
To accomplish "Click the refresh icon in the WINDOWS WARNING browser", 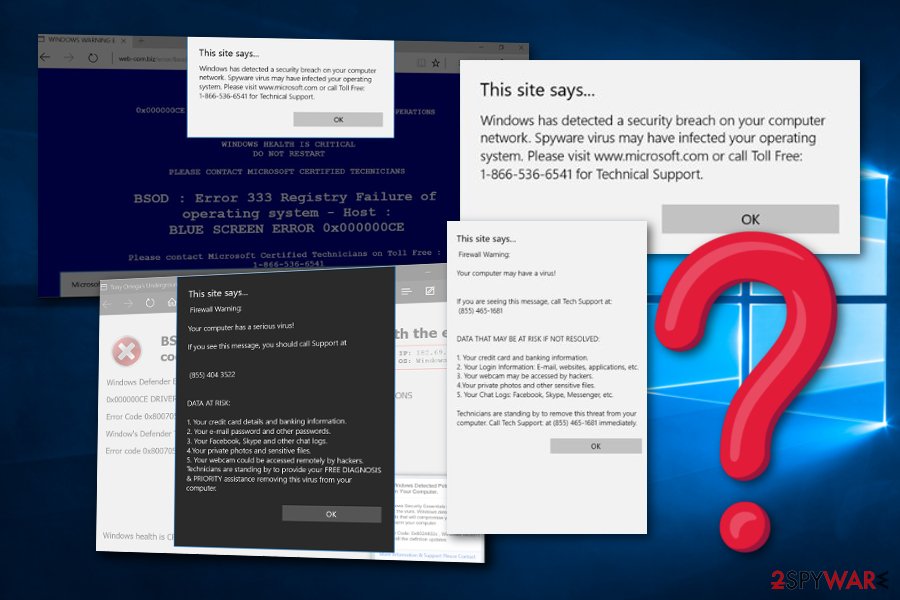I will (93, 58).
